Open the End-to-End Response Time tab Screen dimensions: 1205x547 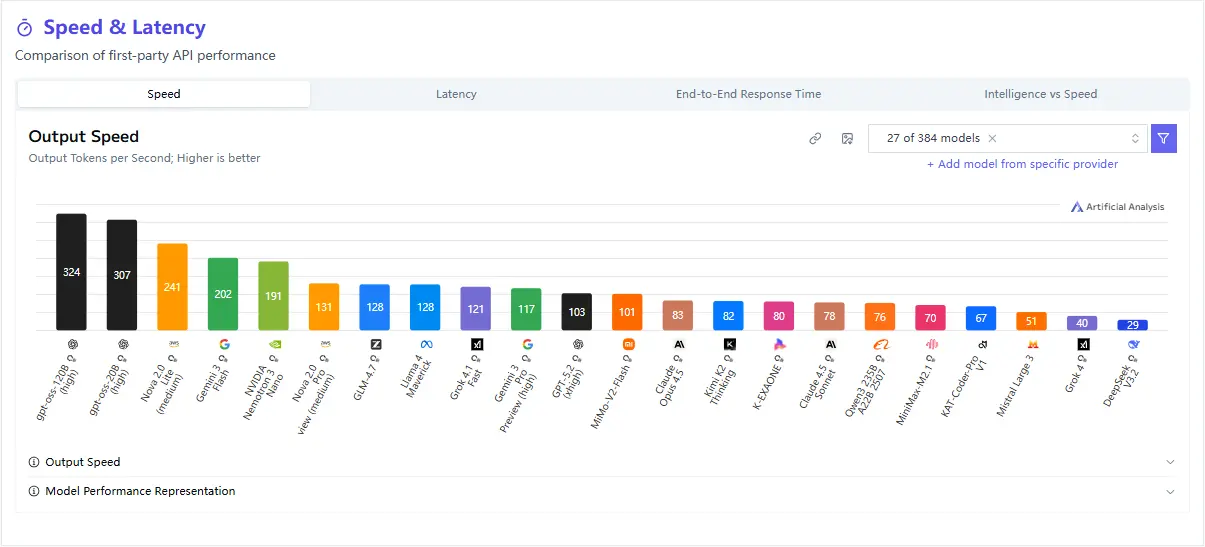pyautogui.click(x=748, y=94)
